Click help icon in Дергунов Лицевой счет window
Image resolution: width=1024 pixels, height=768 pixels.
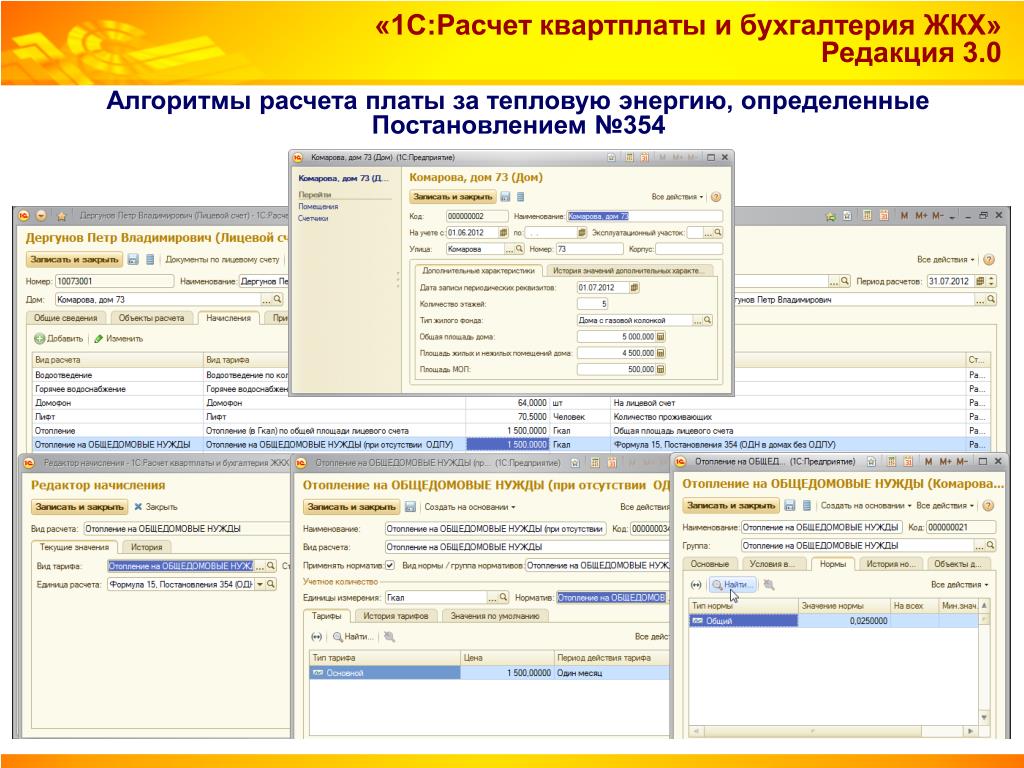pyautogui.click(x=989, y=260)
